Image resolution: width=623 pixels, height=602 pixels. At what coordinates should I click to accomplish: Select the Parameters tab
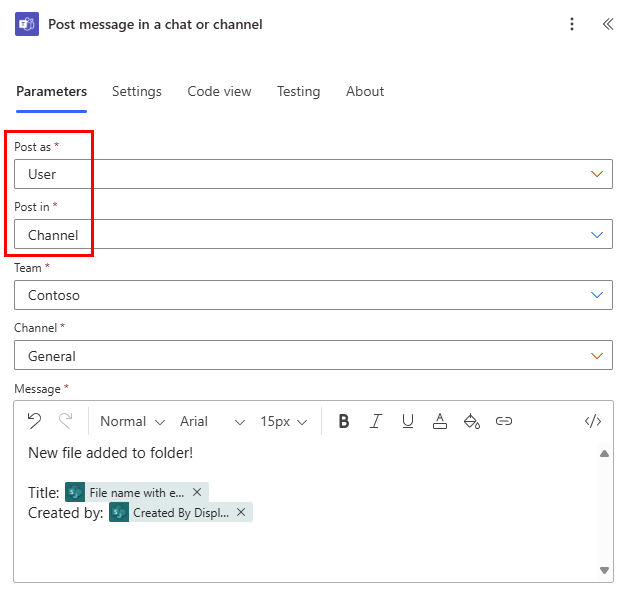(x=52, y=92)
